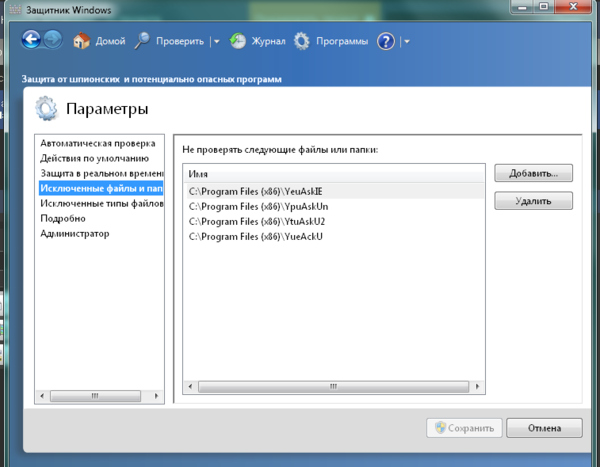Click right arrow of exclusions list scrollbar
The image size is (600, 467).
[477, 387]
